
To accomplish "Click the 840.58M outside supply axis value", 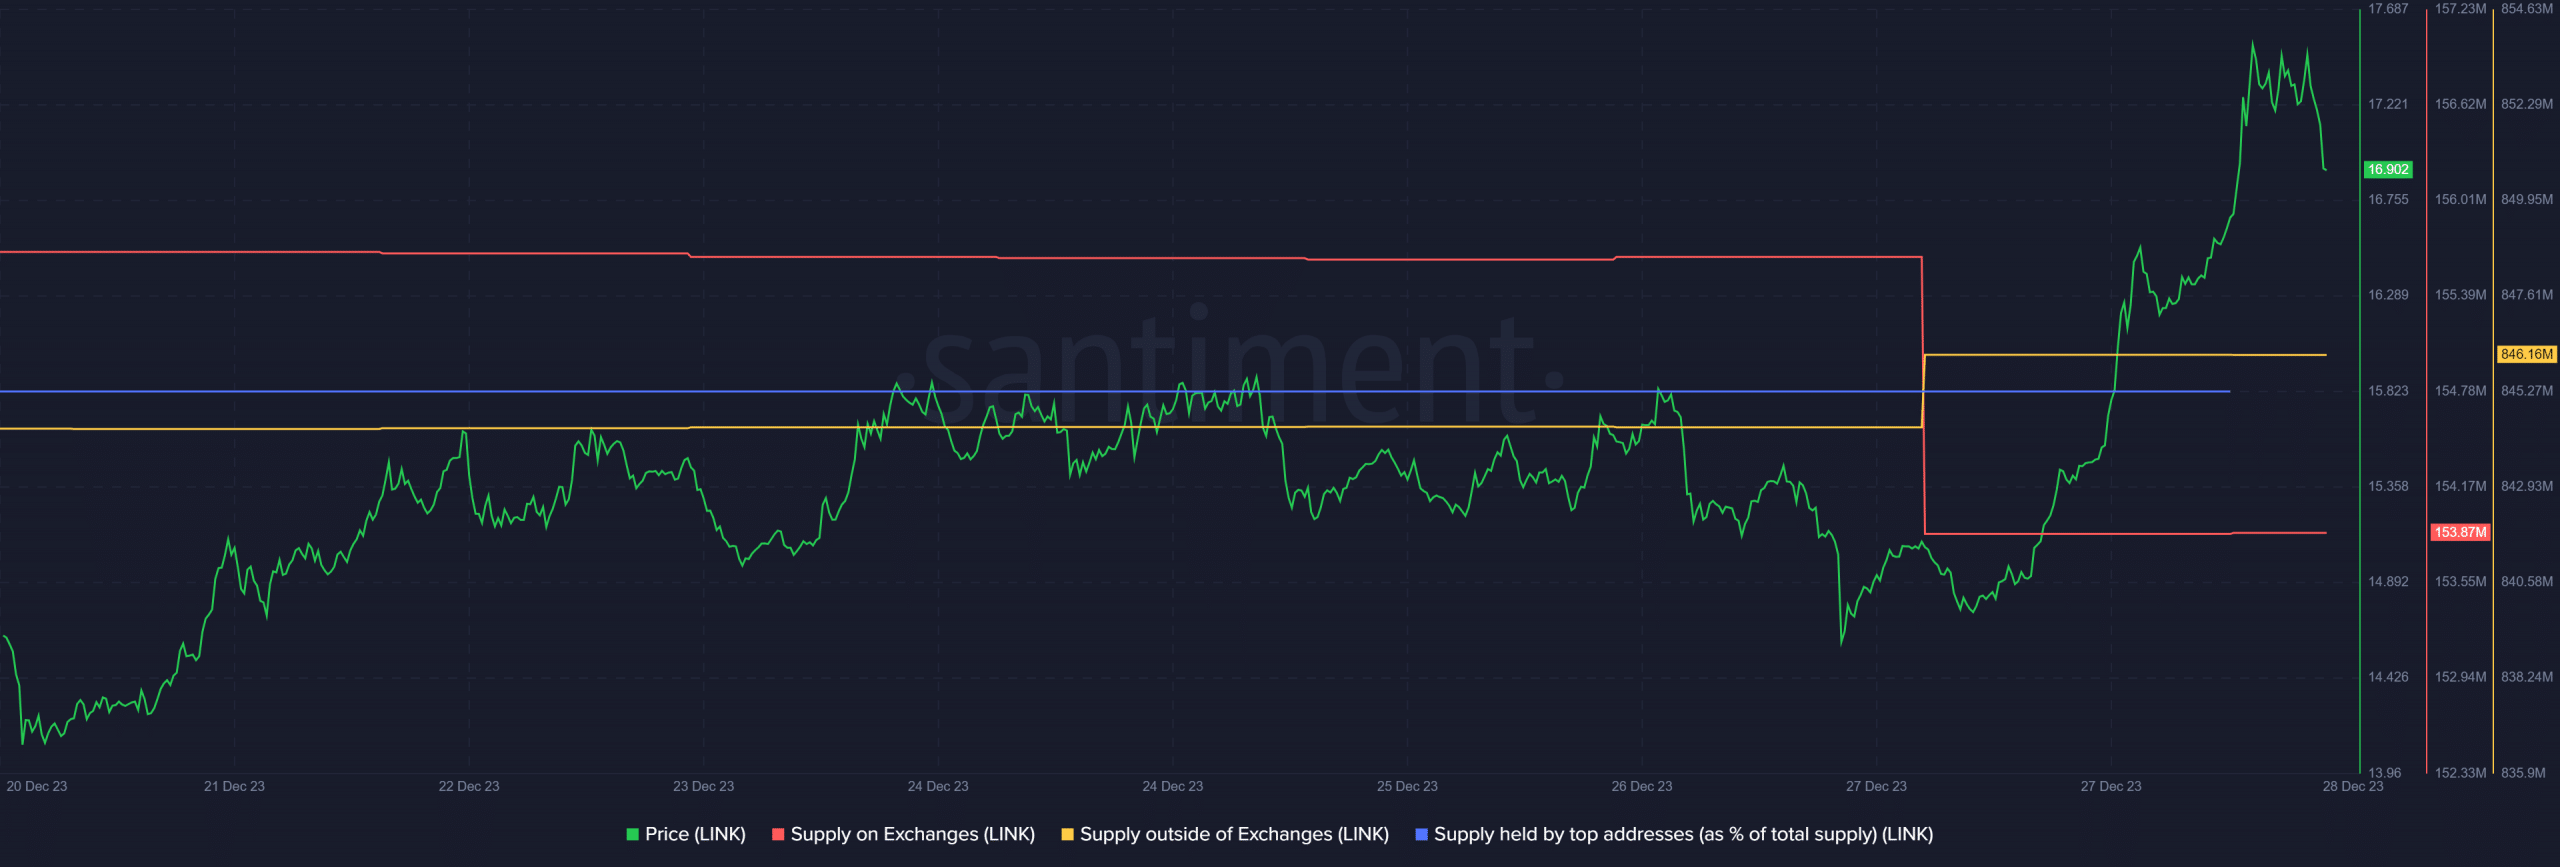I will tap(2527, 582).
